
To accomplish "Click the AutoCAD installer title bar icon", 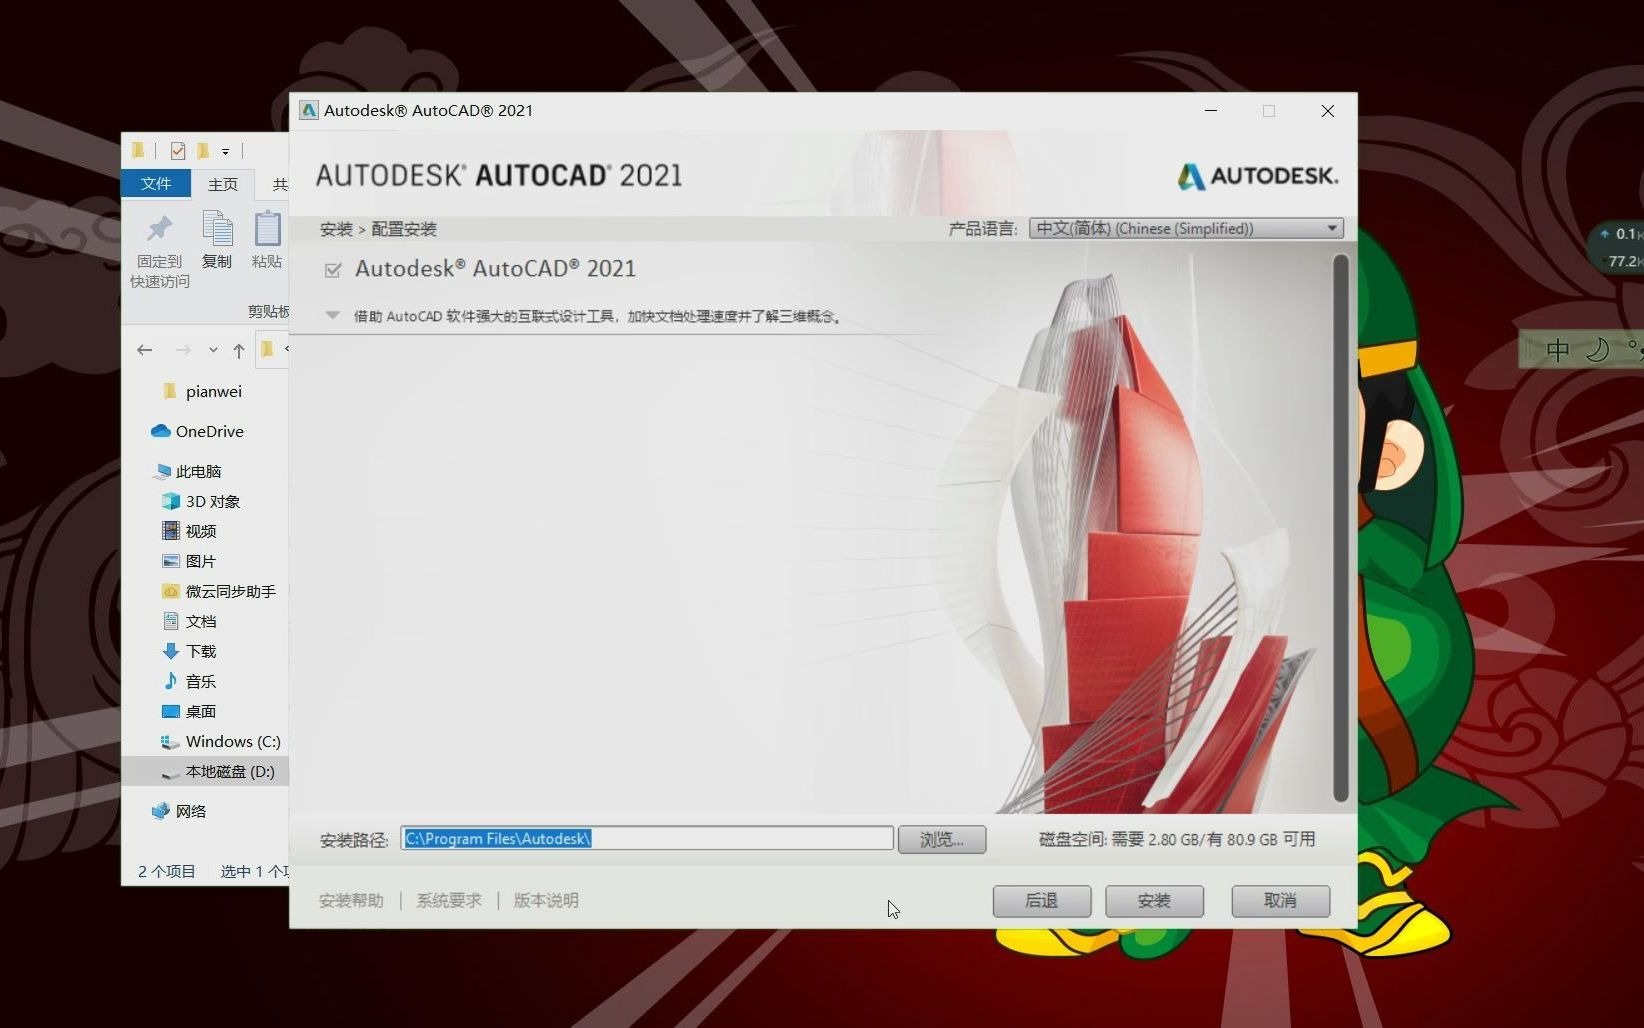I will [309, 110].
